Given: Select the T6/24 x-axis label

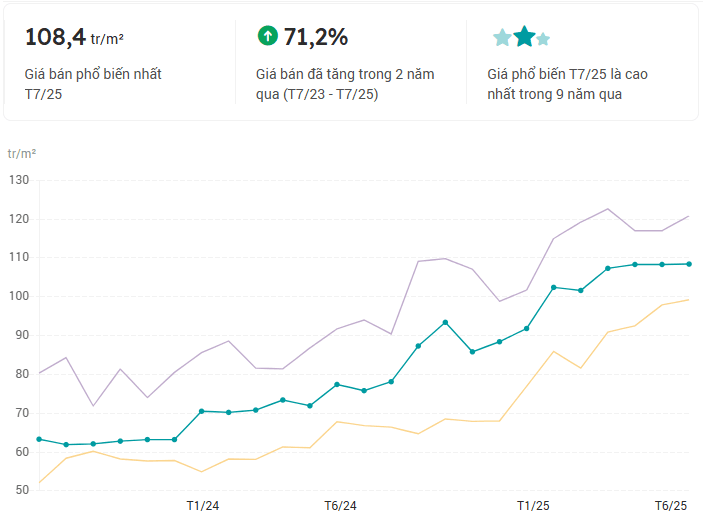Looking at the screenshot, I should pos(340,505).
